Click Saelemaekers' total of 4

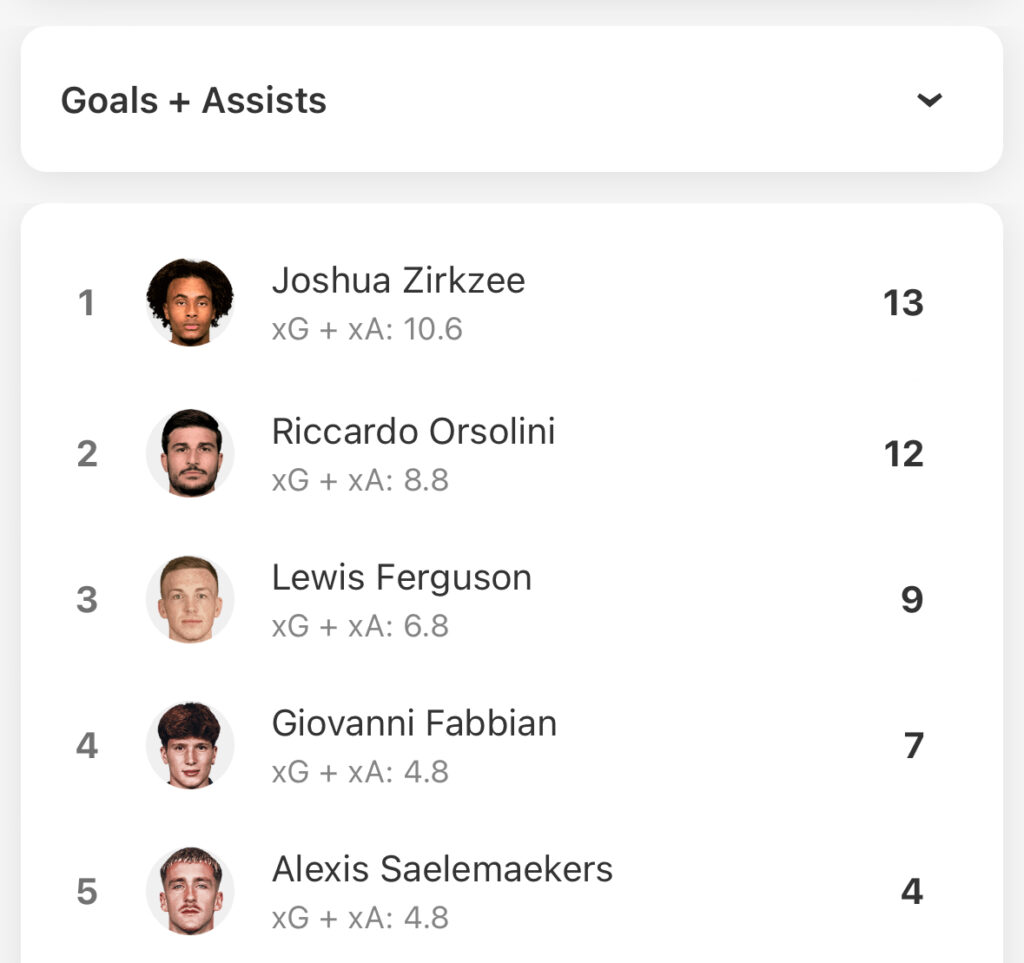(x=912, y=891)
